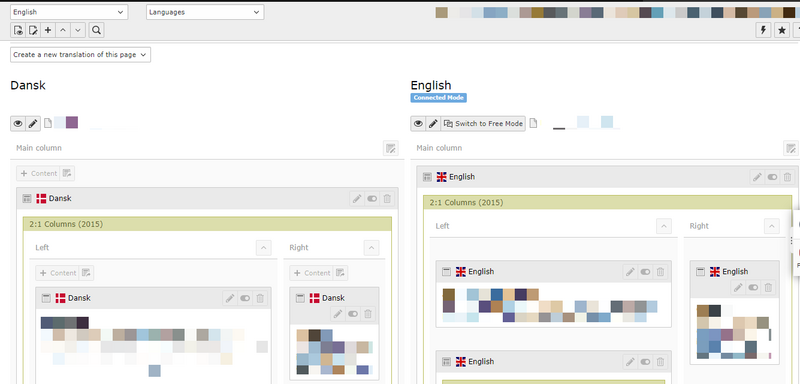Edit the Dansk Main column contents
Screen dimensions: 800x384
[x=391, y=148]
